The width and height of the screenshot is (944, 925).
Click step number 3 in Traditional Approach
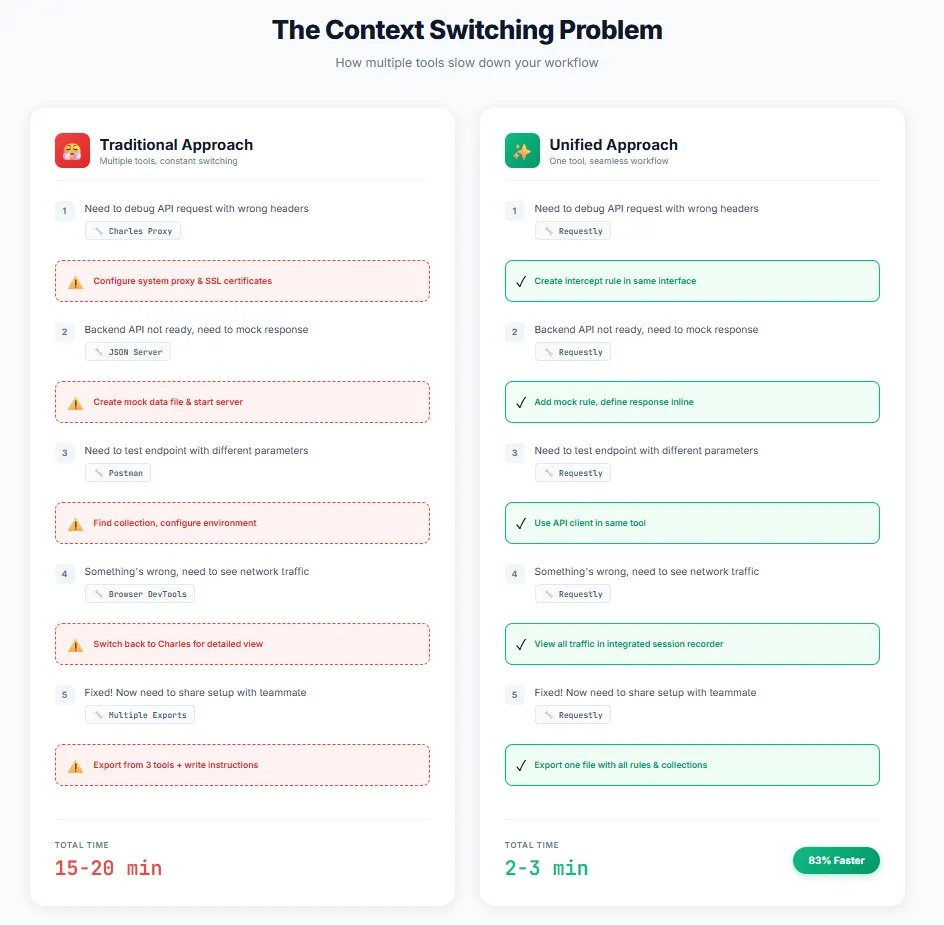(x=65, y=453)
